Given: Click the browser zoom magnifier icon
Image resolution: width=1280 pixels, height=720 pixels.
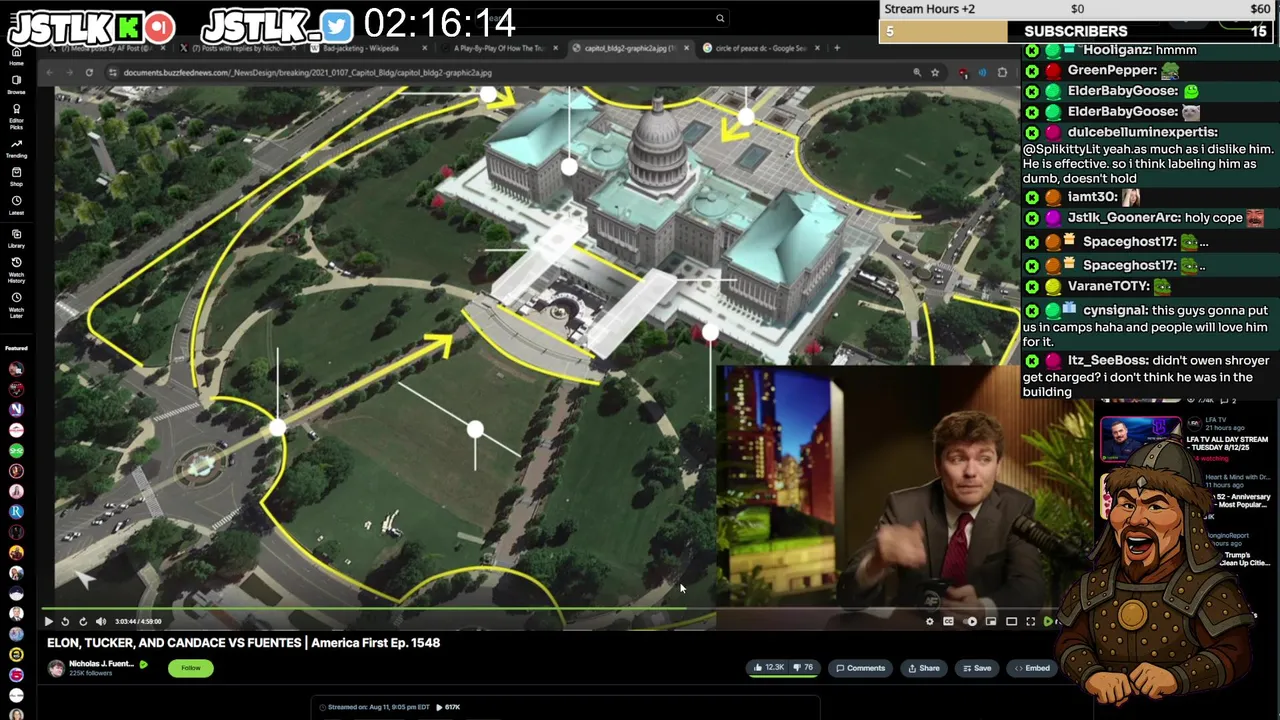Looking at the screenshot, I should (916, 72).
